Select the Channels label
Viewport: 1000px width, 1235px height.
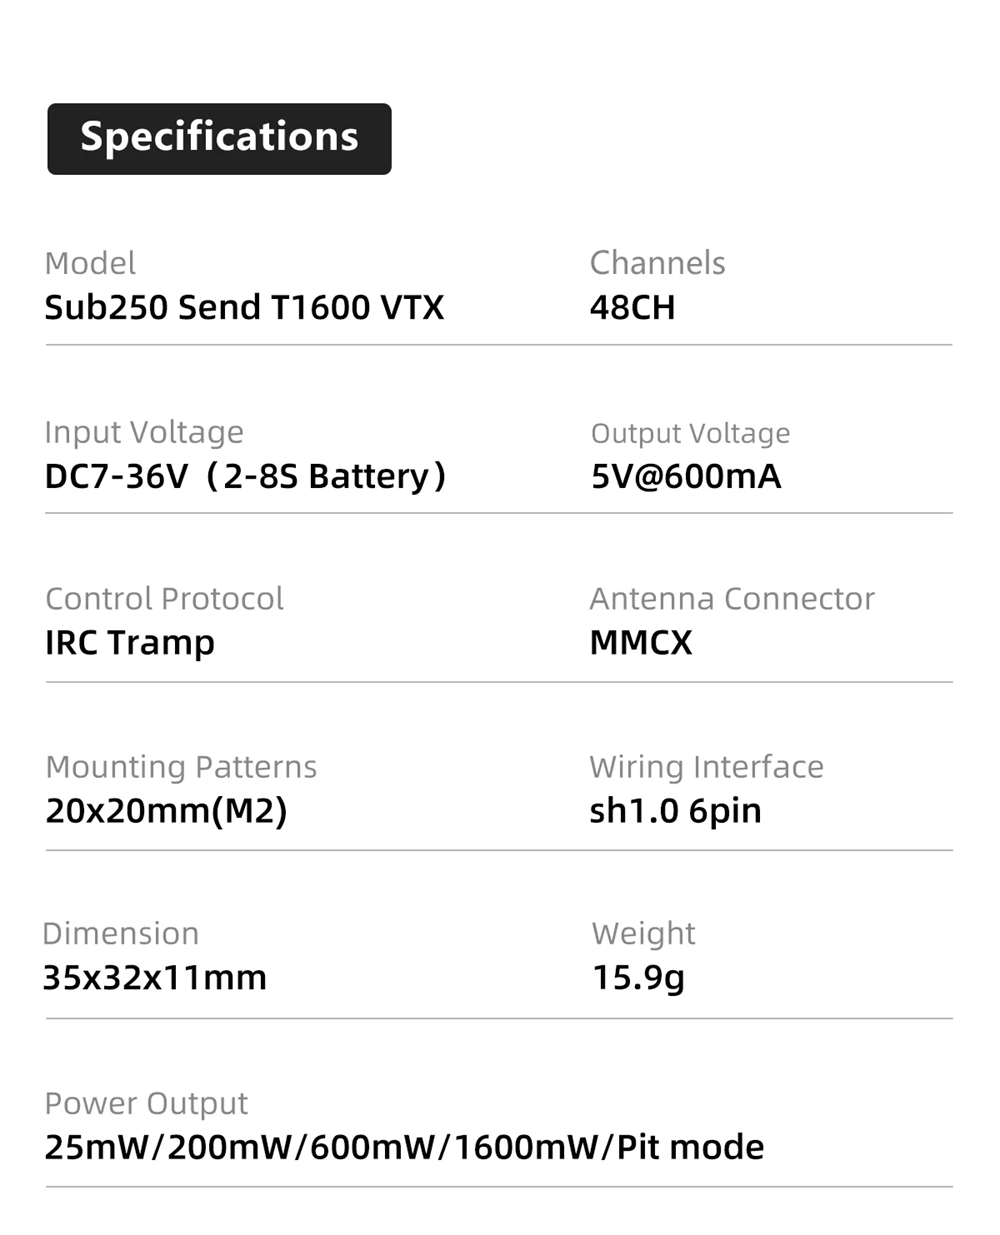click(657, 263)
